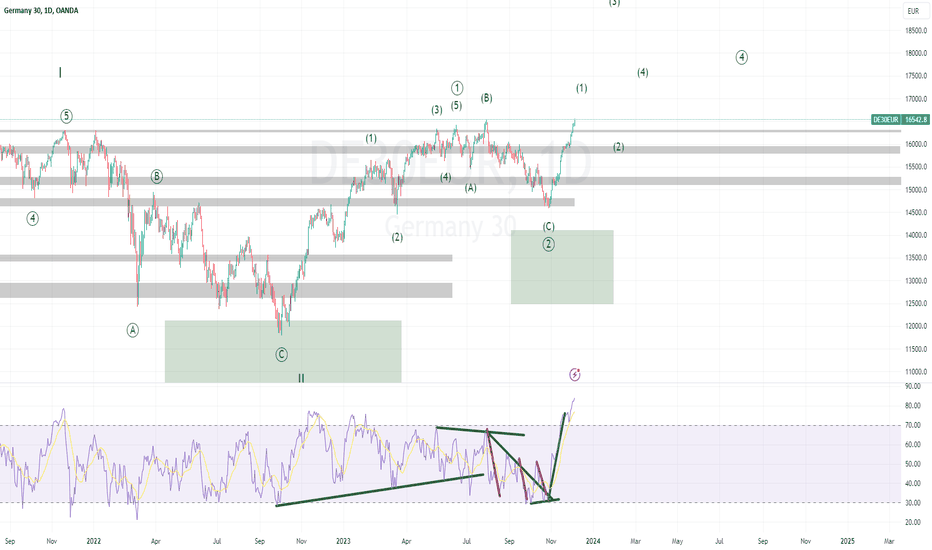The height and width of the screenshot is (550, 932).
Task: Open the EUR currency selector
Action: (914, 11)
